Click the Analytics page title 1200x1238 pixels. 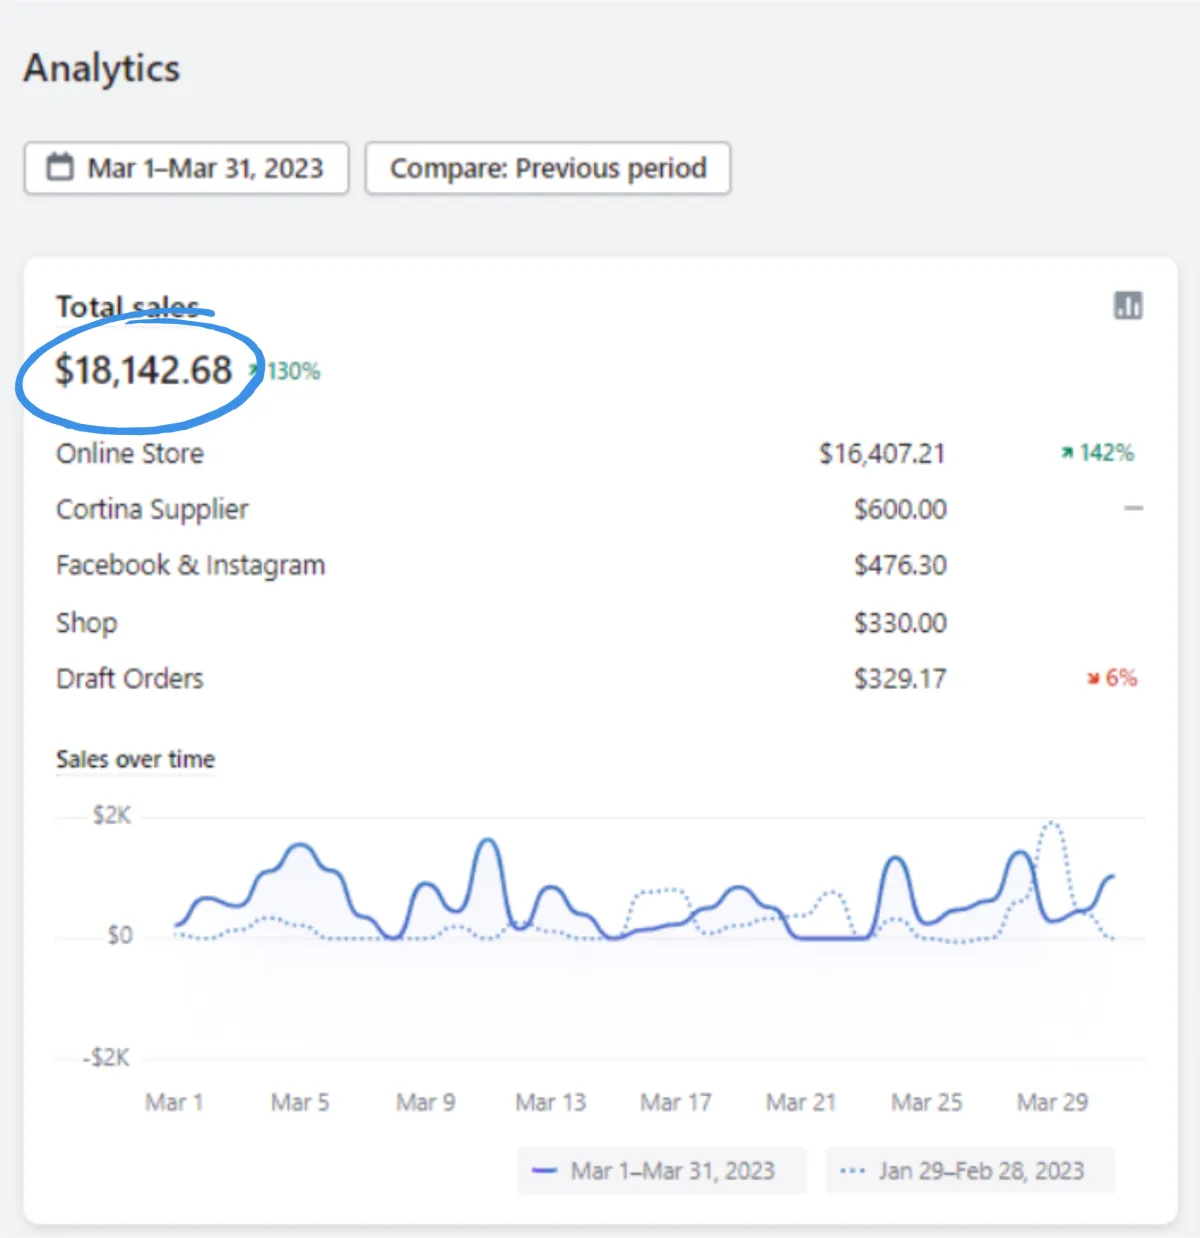coord(102,68)
